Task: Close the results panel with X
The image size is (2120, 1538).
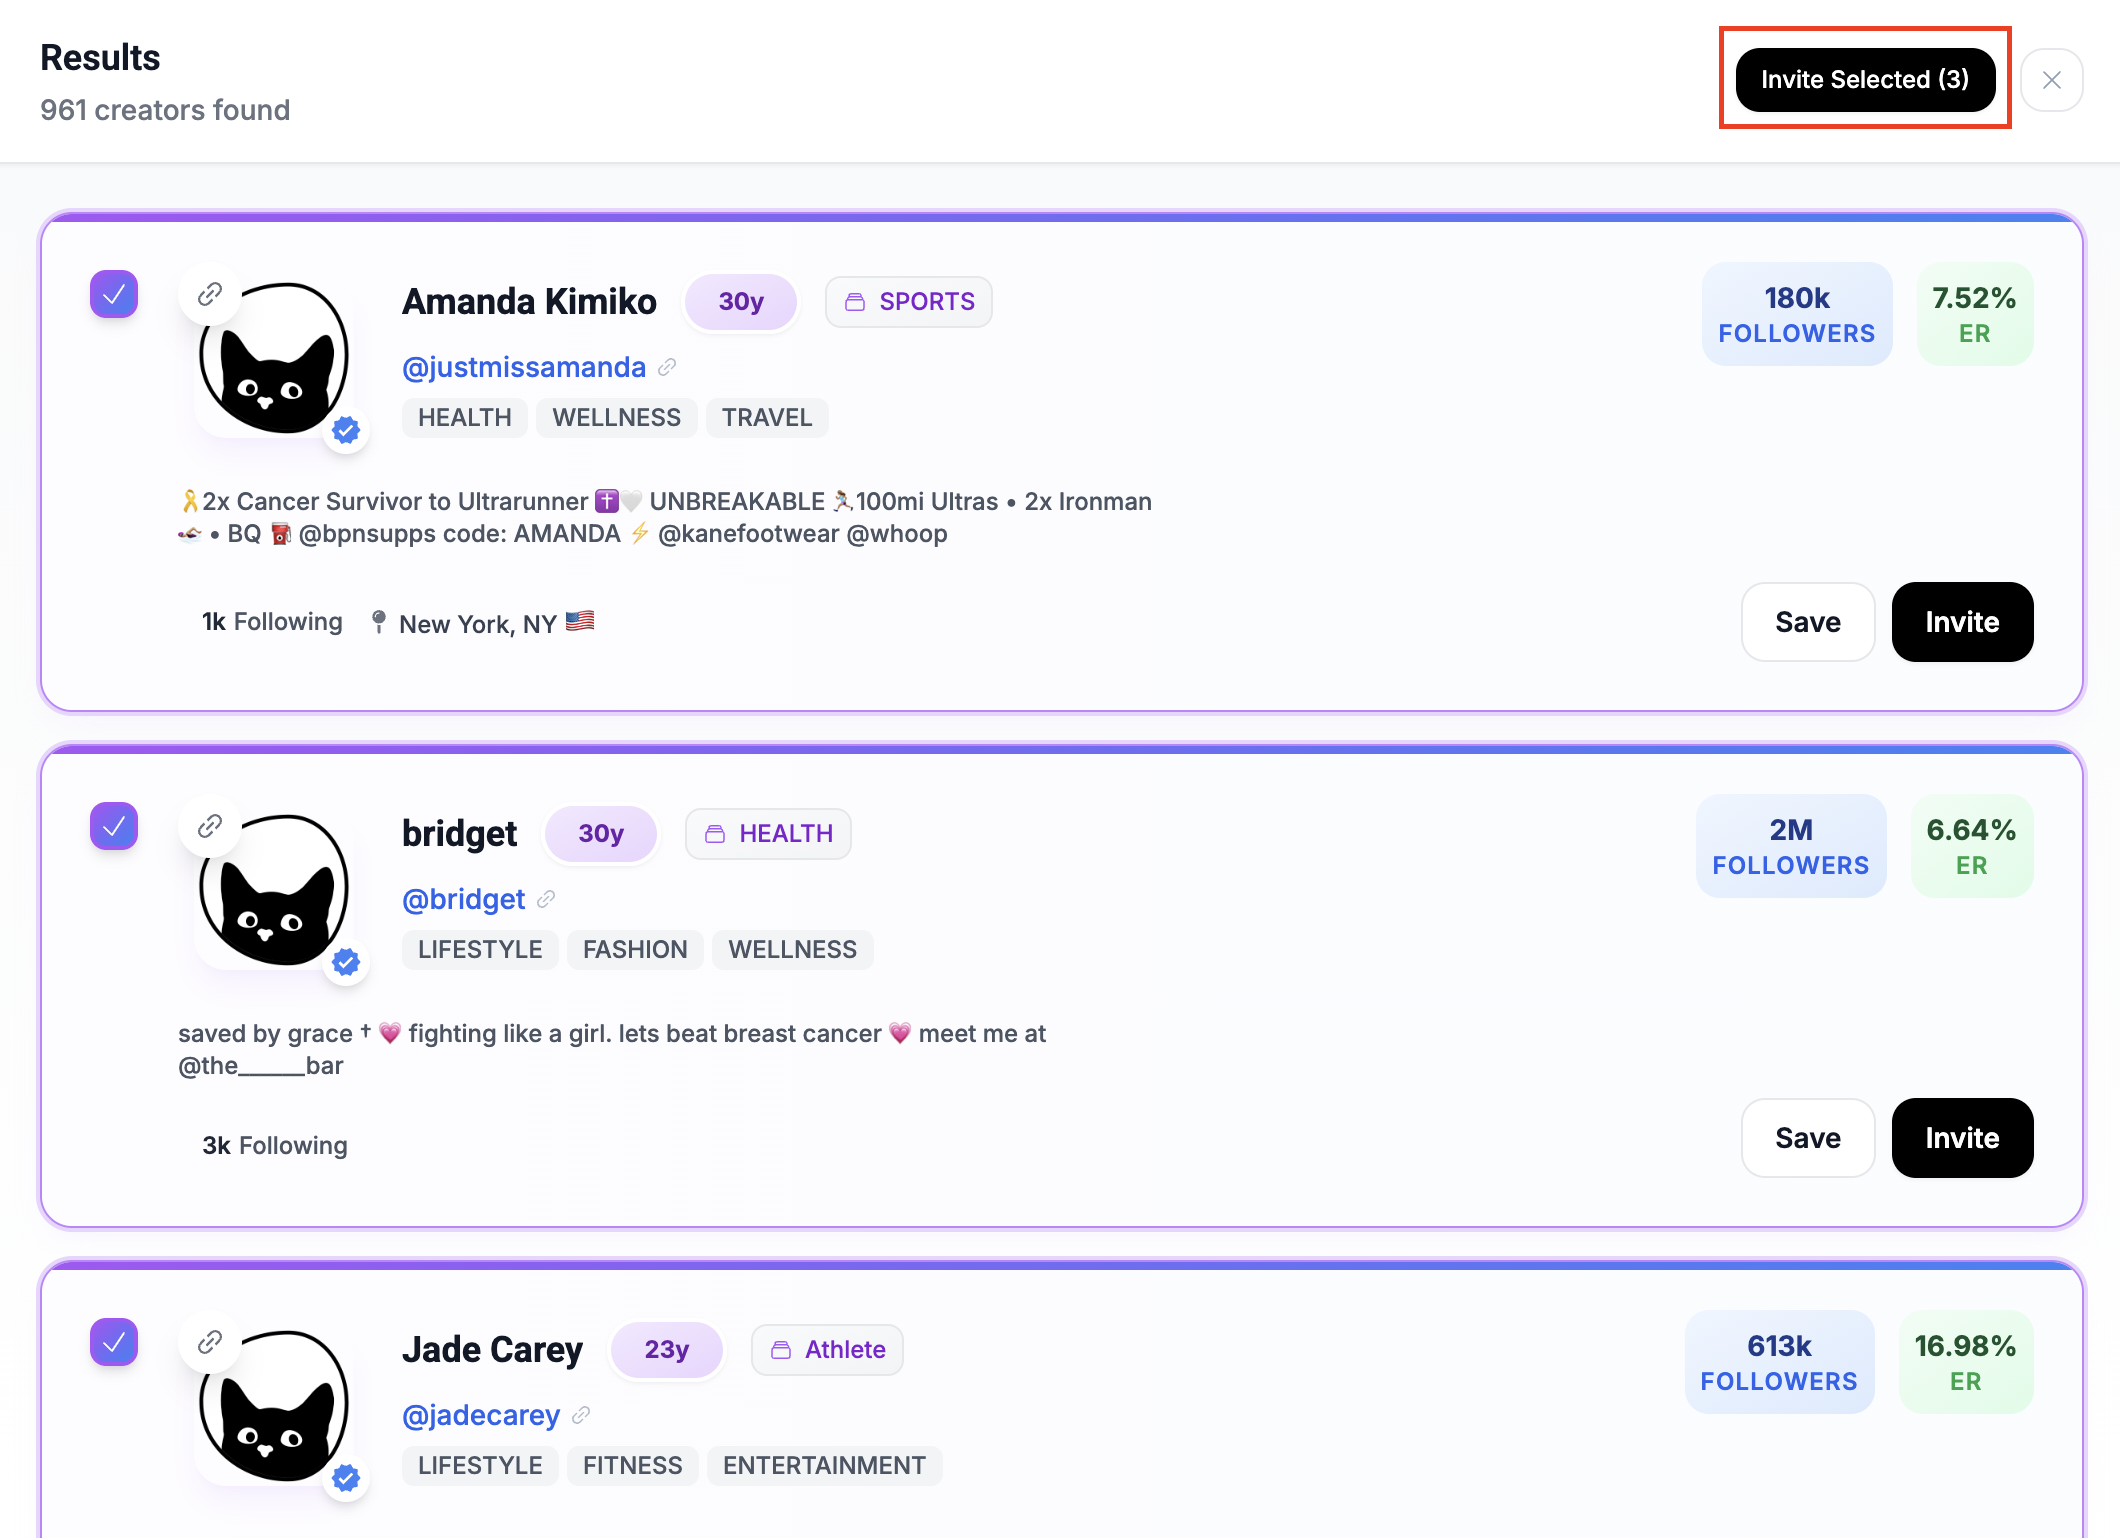Action: [x=2051, y=80]
